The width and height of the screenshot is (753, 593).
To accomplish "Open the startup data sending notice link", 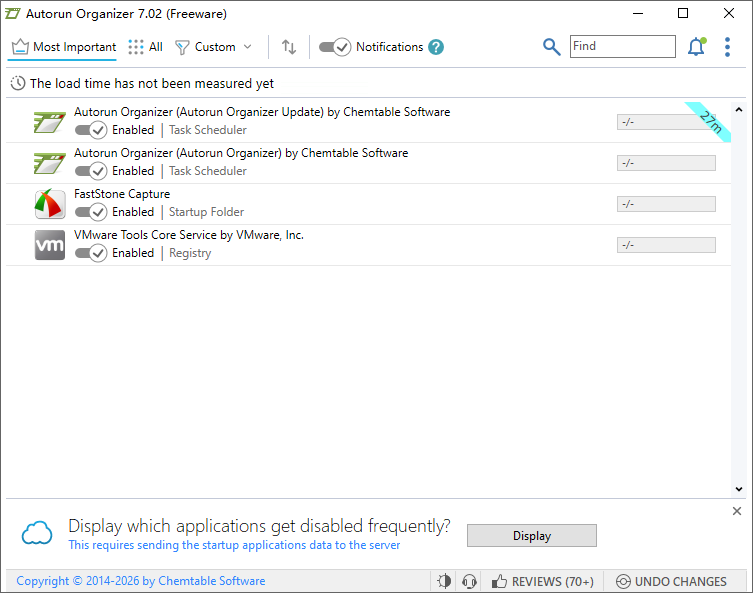I will coord(234,545).
